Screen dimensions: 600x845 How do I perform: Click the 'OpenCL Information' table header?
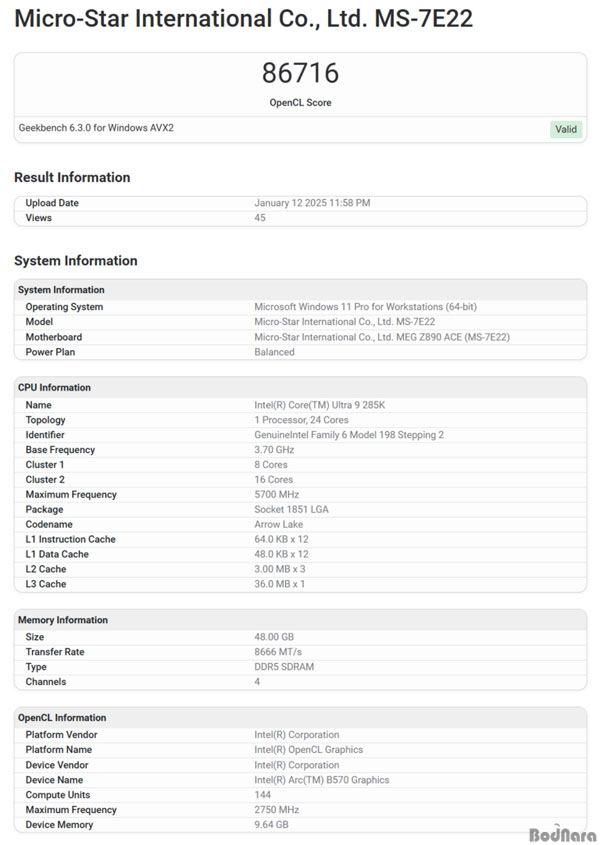point(300,717)
